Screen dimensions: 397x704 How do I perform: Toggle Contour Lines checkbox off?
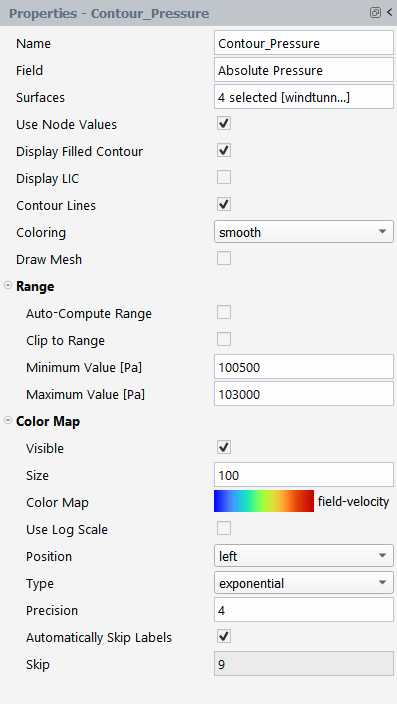pyautogui.click(x=224, y=204)
